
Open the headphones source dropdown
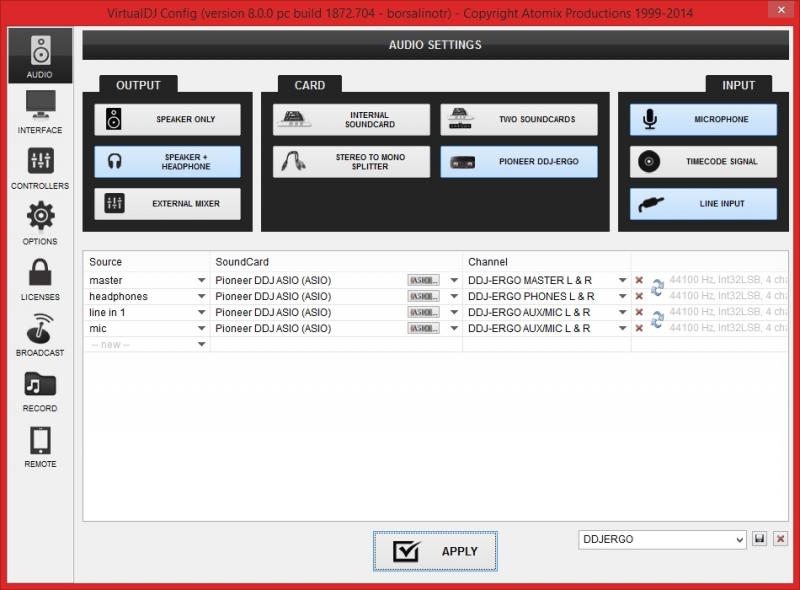pos(202,296)
